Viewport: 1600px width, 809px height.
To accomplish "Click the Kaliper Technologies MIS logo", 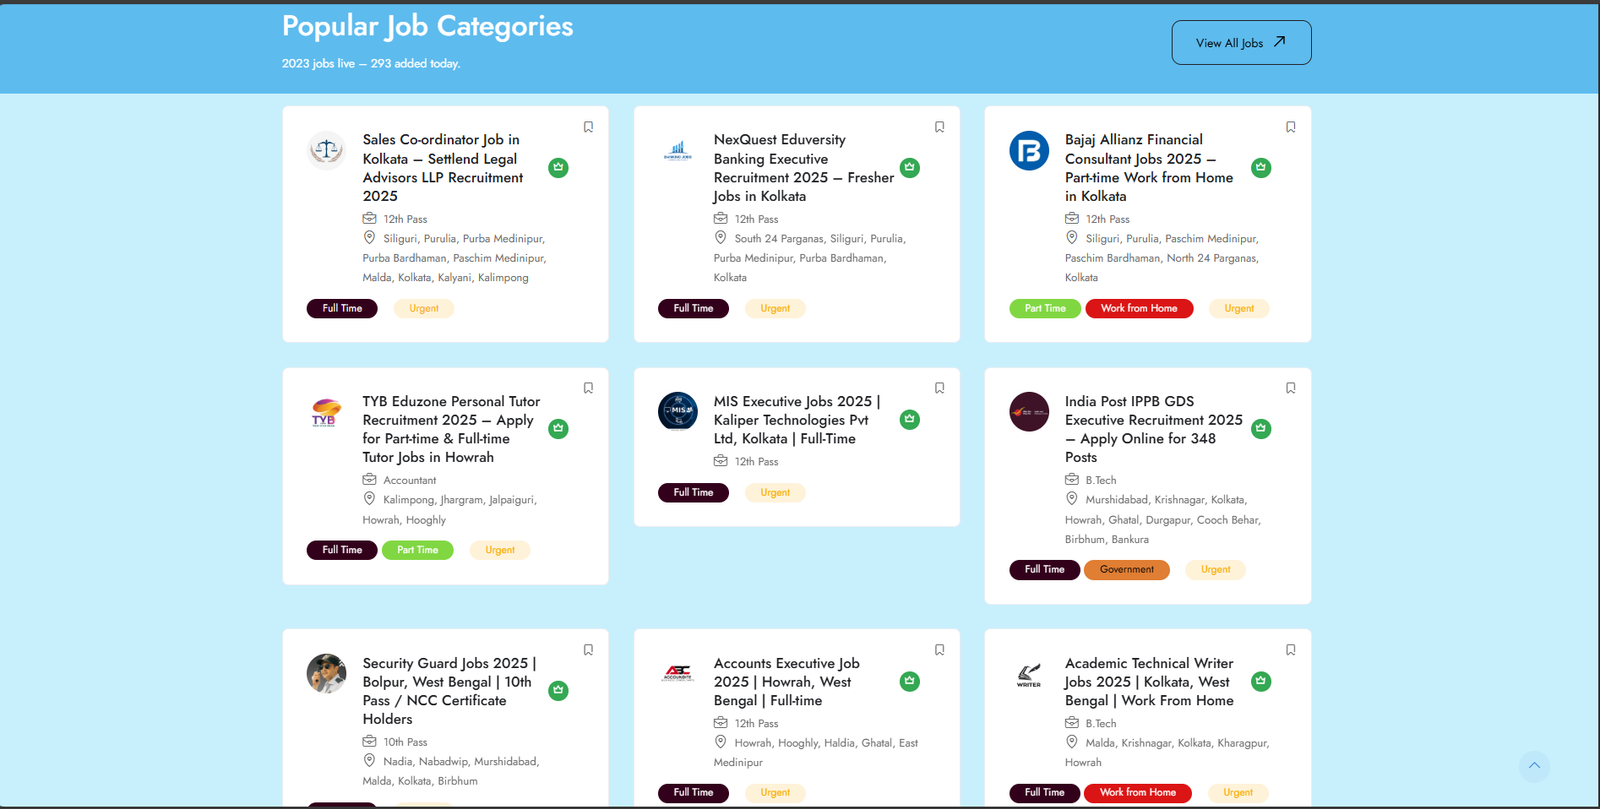I will [678, 411].
